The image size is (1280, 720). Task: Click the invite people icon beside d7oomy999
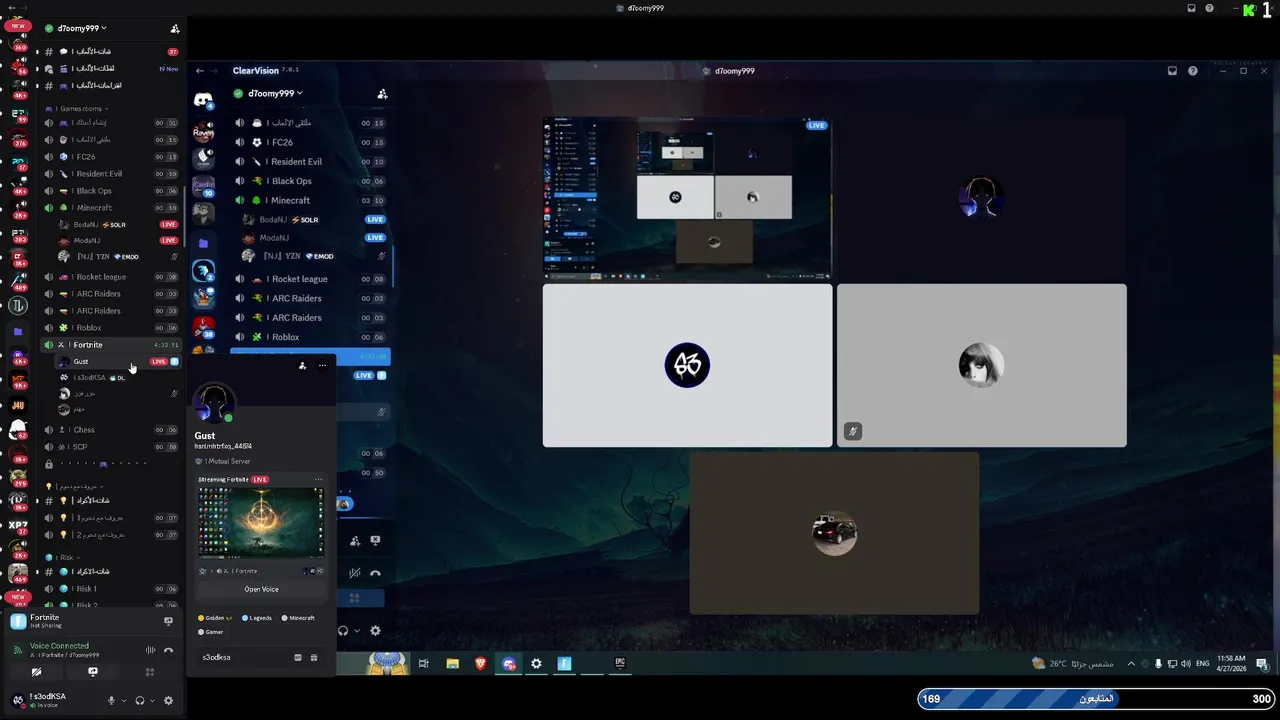[175, 29]
